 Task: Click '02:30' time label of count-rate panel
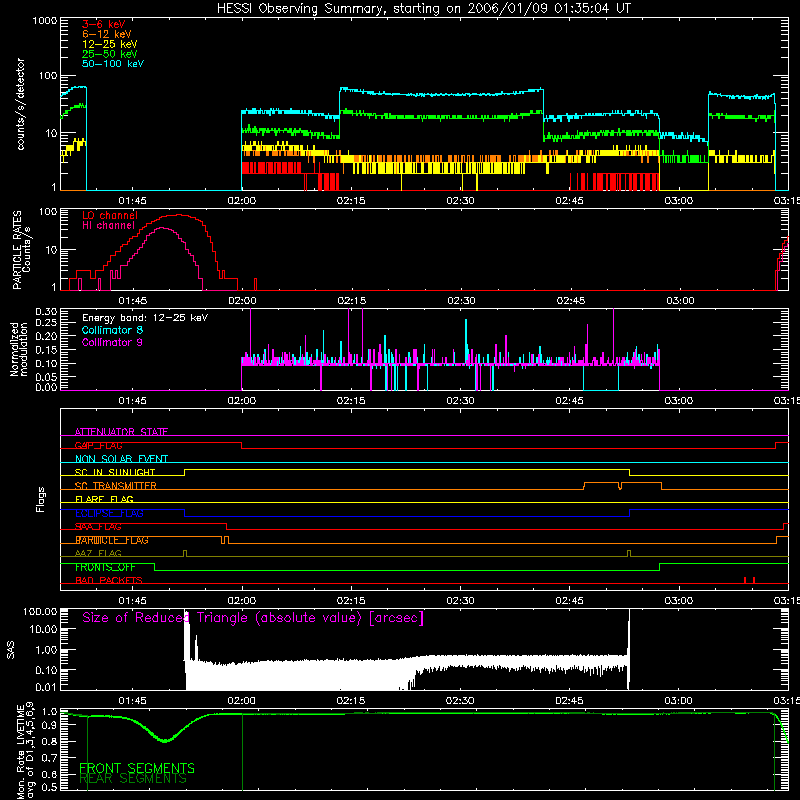tap(460, 201)
